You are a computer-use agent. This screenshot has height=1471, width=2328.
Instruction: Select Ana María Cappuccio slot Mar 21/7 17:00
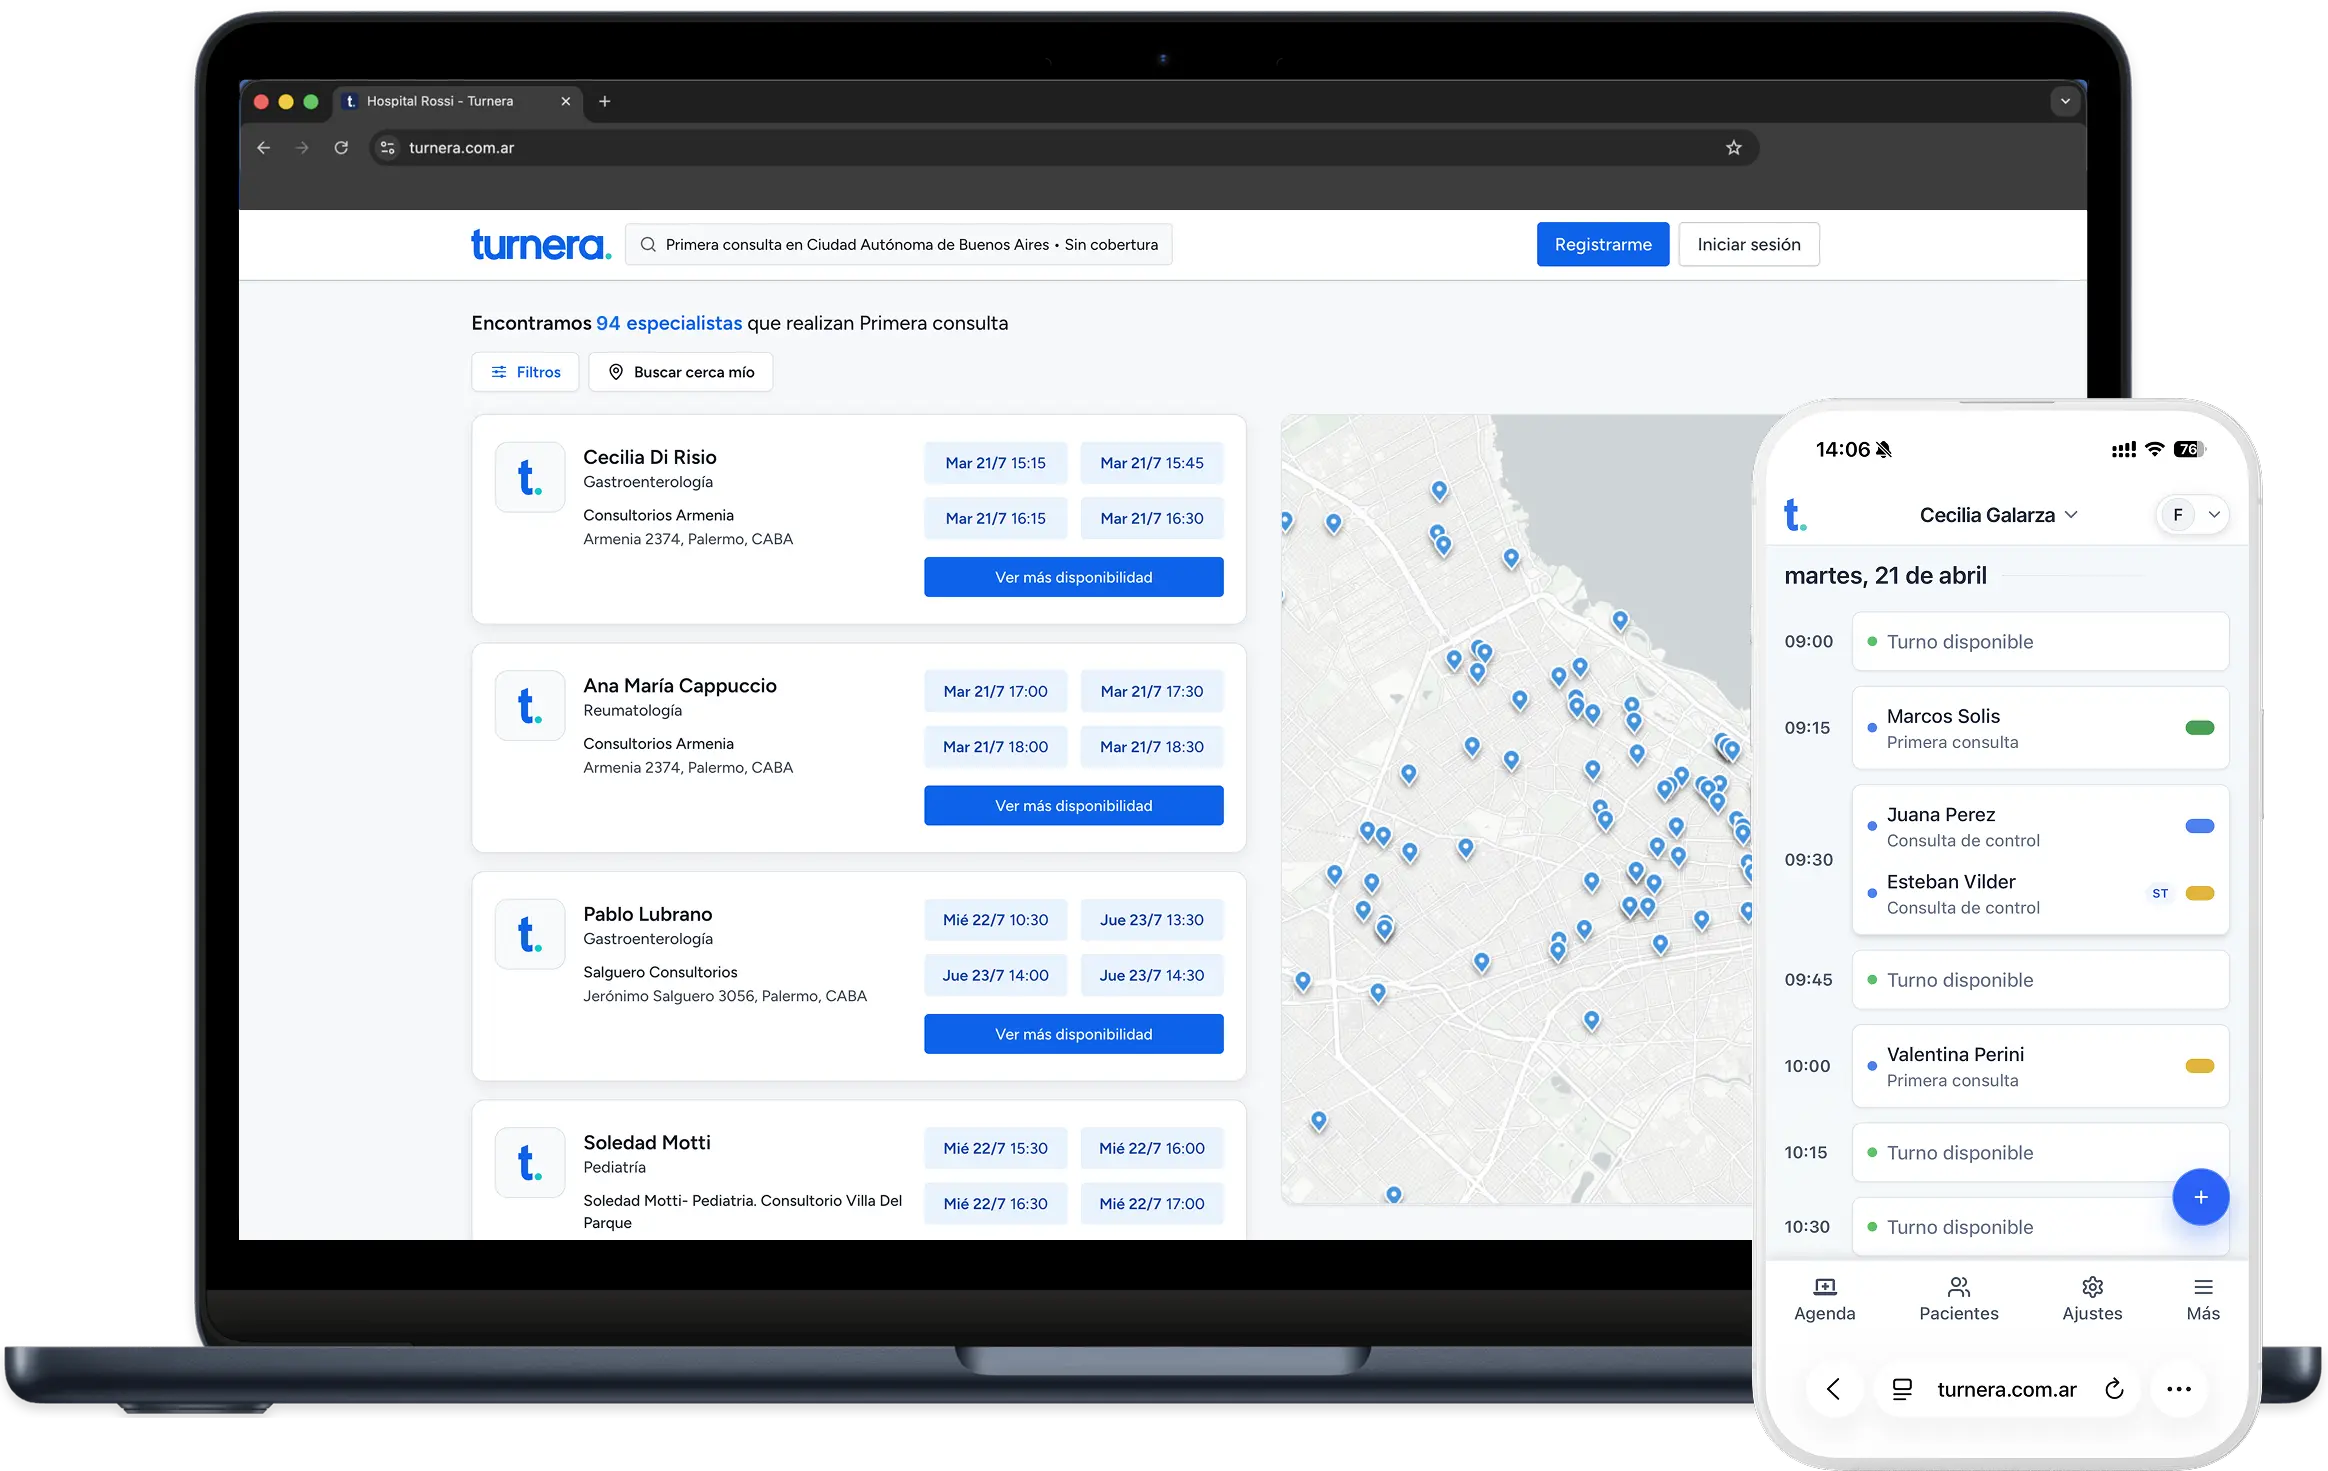coord(995,691)
